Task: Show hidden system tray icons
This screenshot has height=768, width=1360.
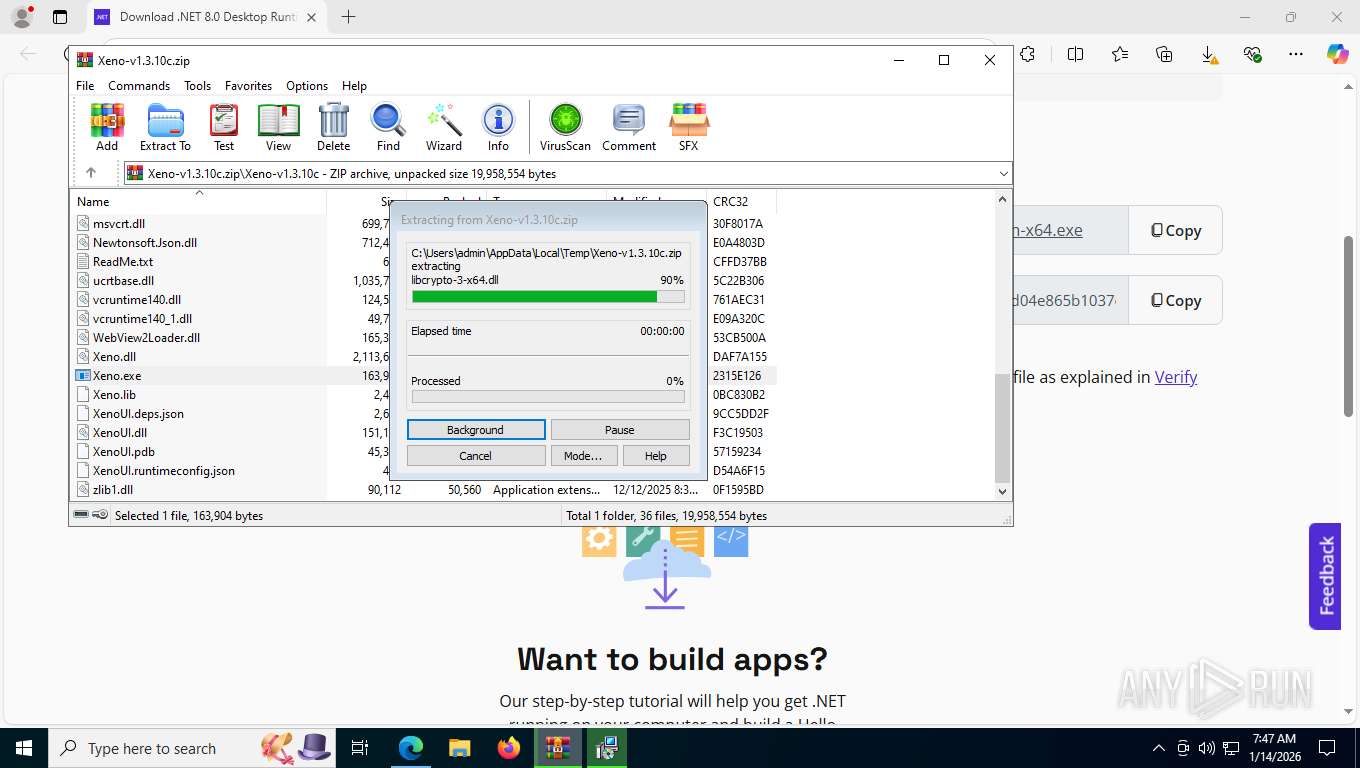Action: [x=1159, y=748]
